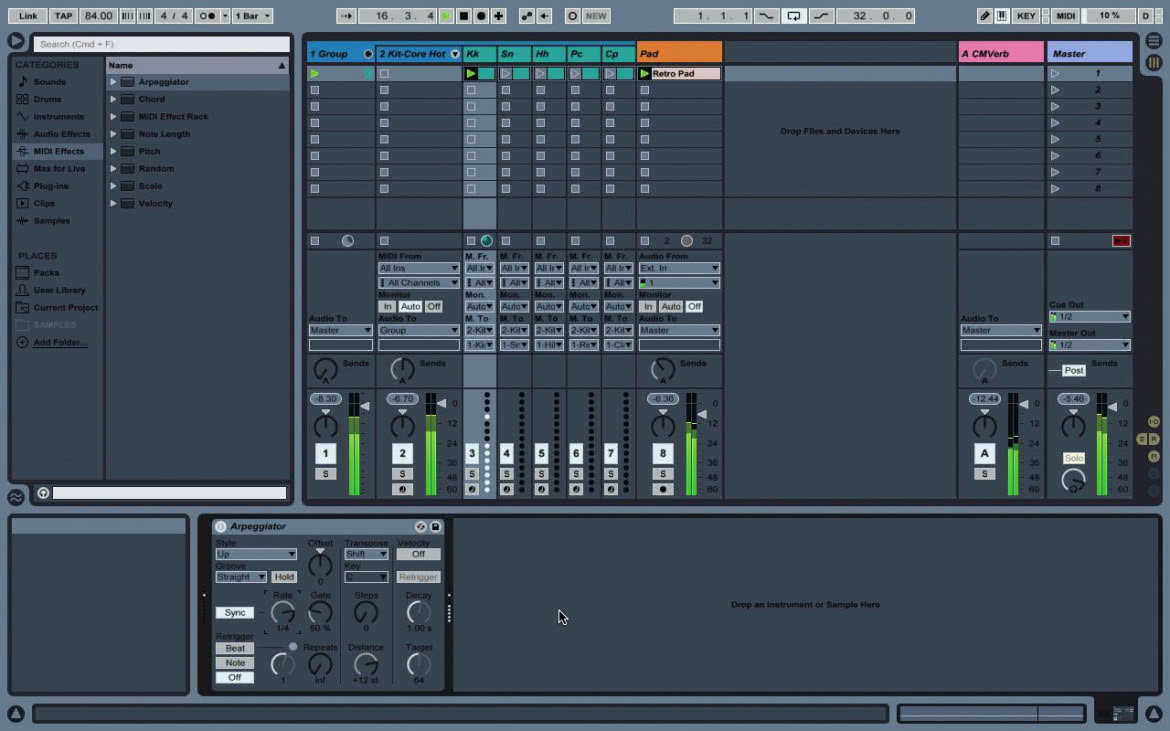Open the Transpose dropdown showing Shift
Viewport: 1170px width, 731px height.
[x=366, y=554]
